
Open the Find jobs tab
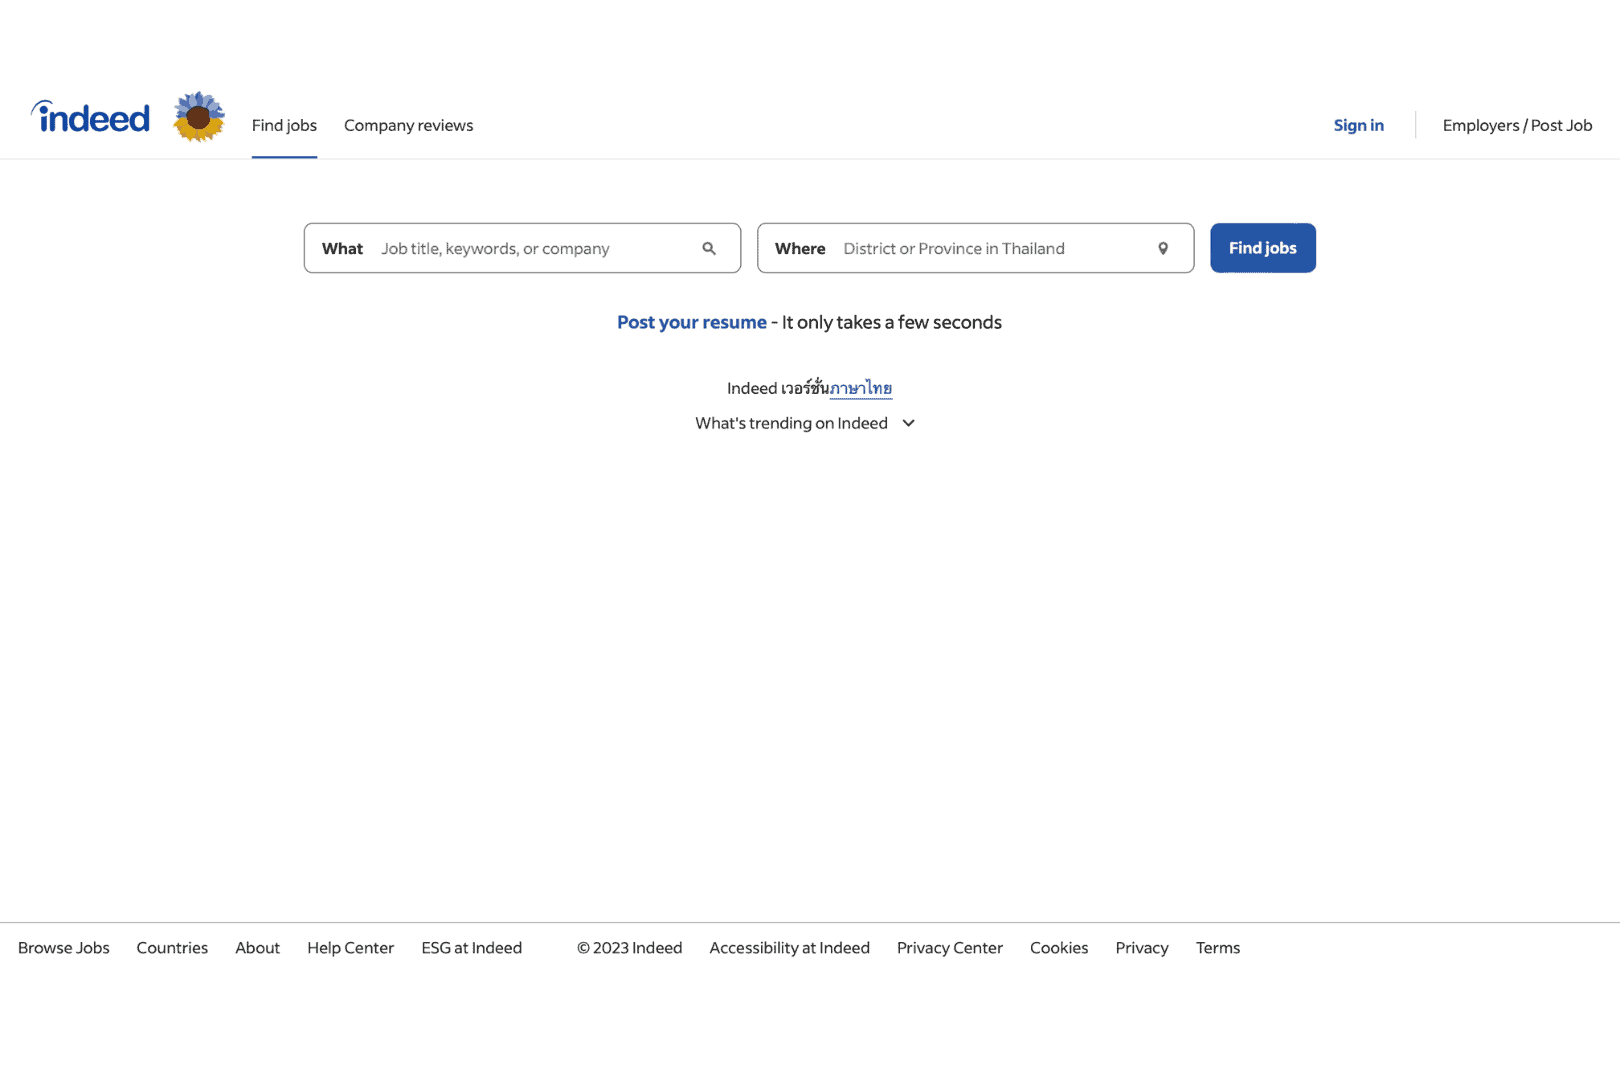click(x=284, y=125)
